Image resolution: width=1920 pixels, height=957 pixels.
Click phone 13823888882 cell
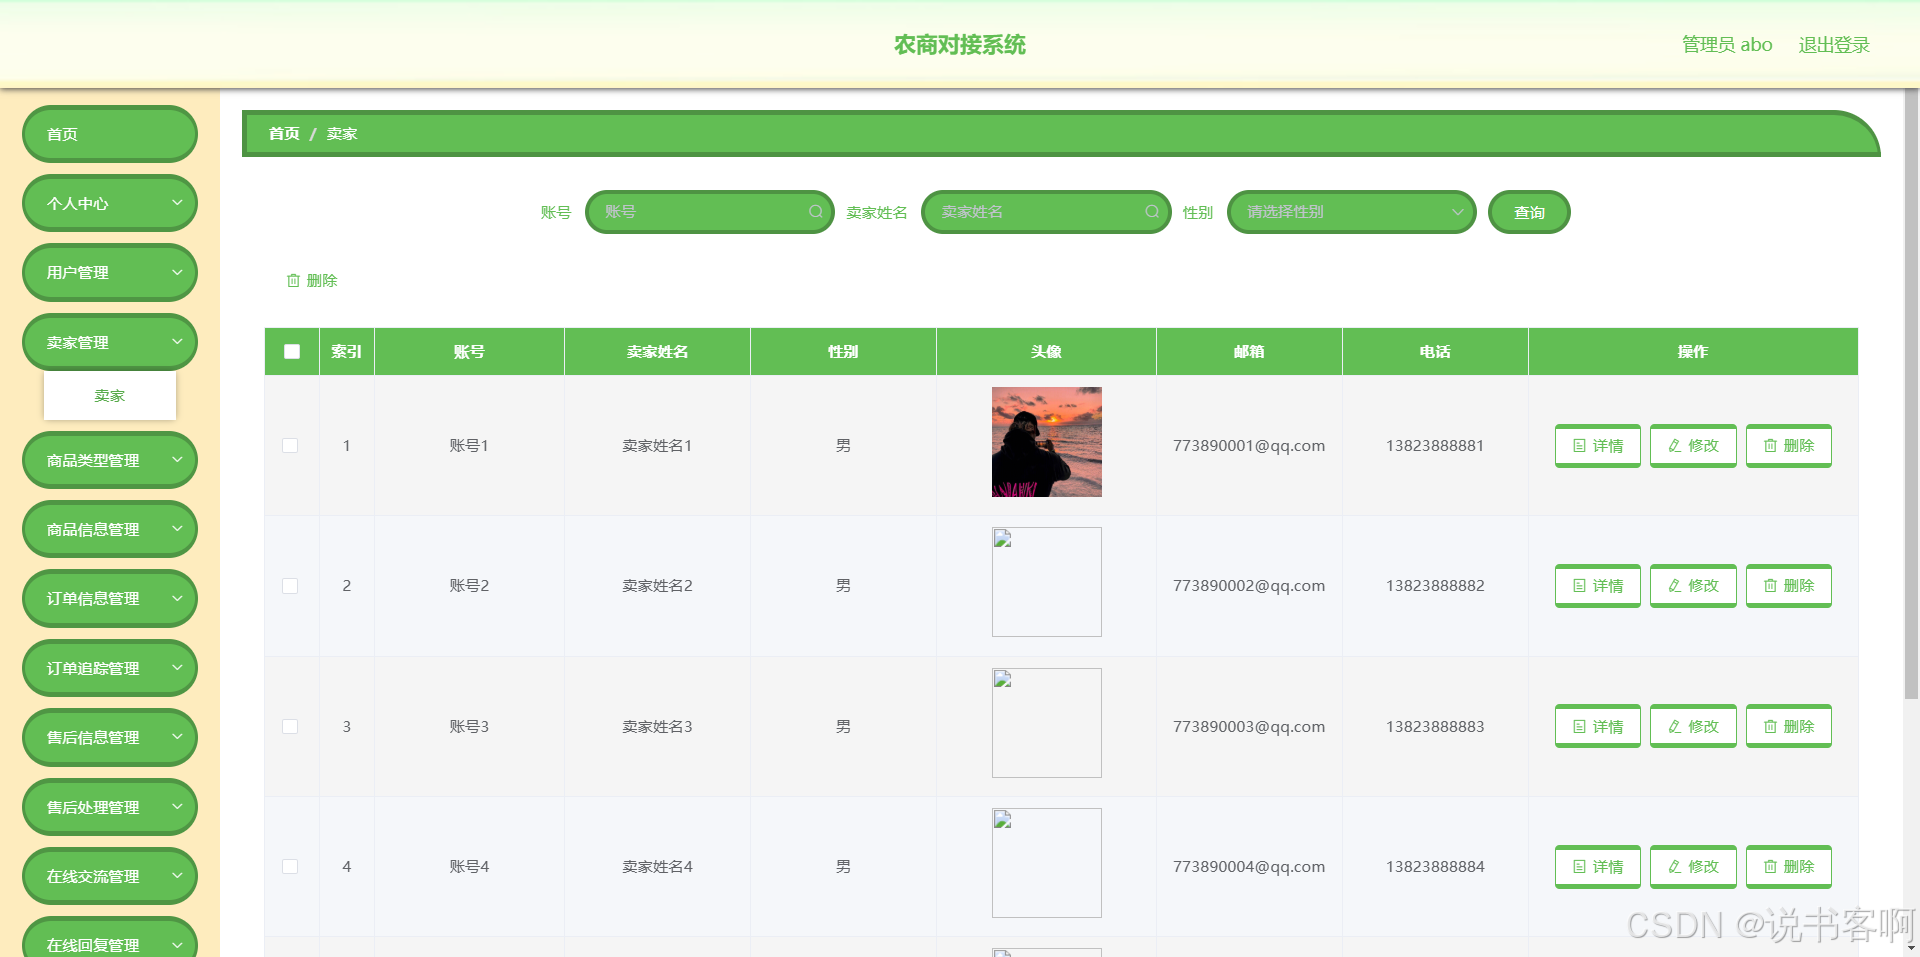tap(1435, 586)
